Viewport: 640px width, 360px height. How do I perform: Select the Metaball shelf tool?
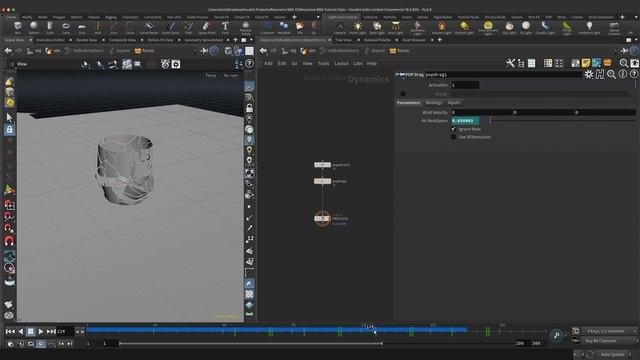click(x=284, y=27)
